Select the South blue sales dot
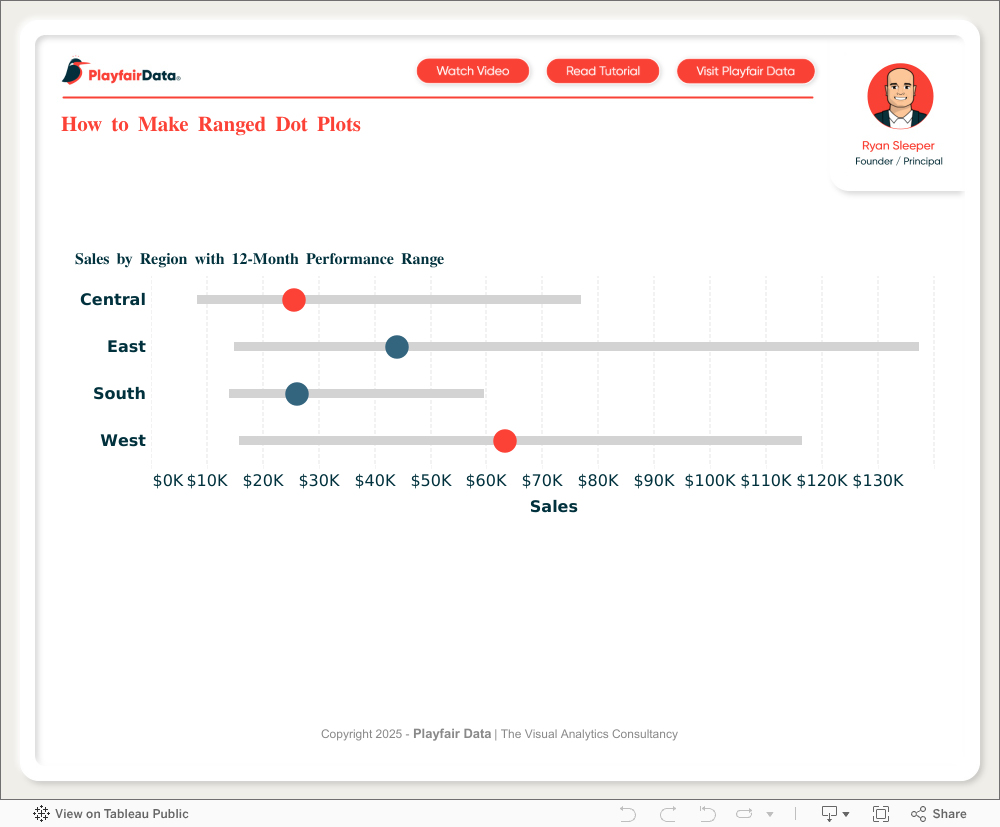This screenshot has width=1000, height=827. coord(297,394)
